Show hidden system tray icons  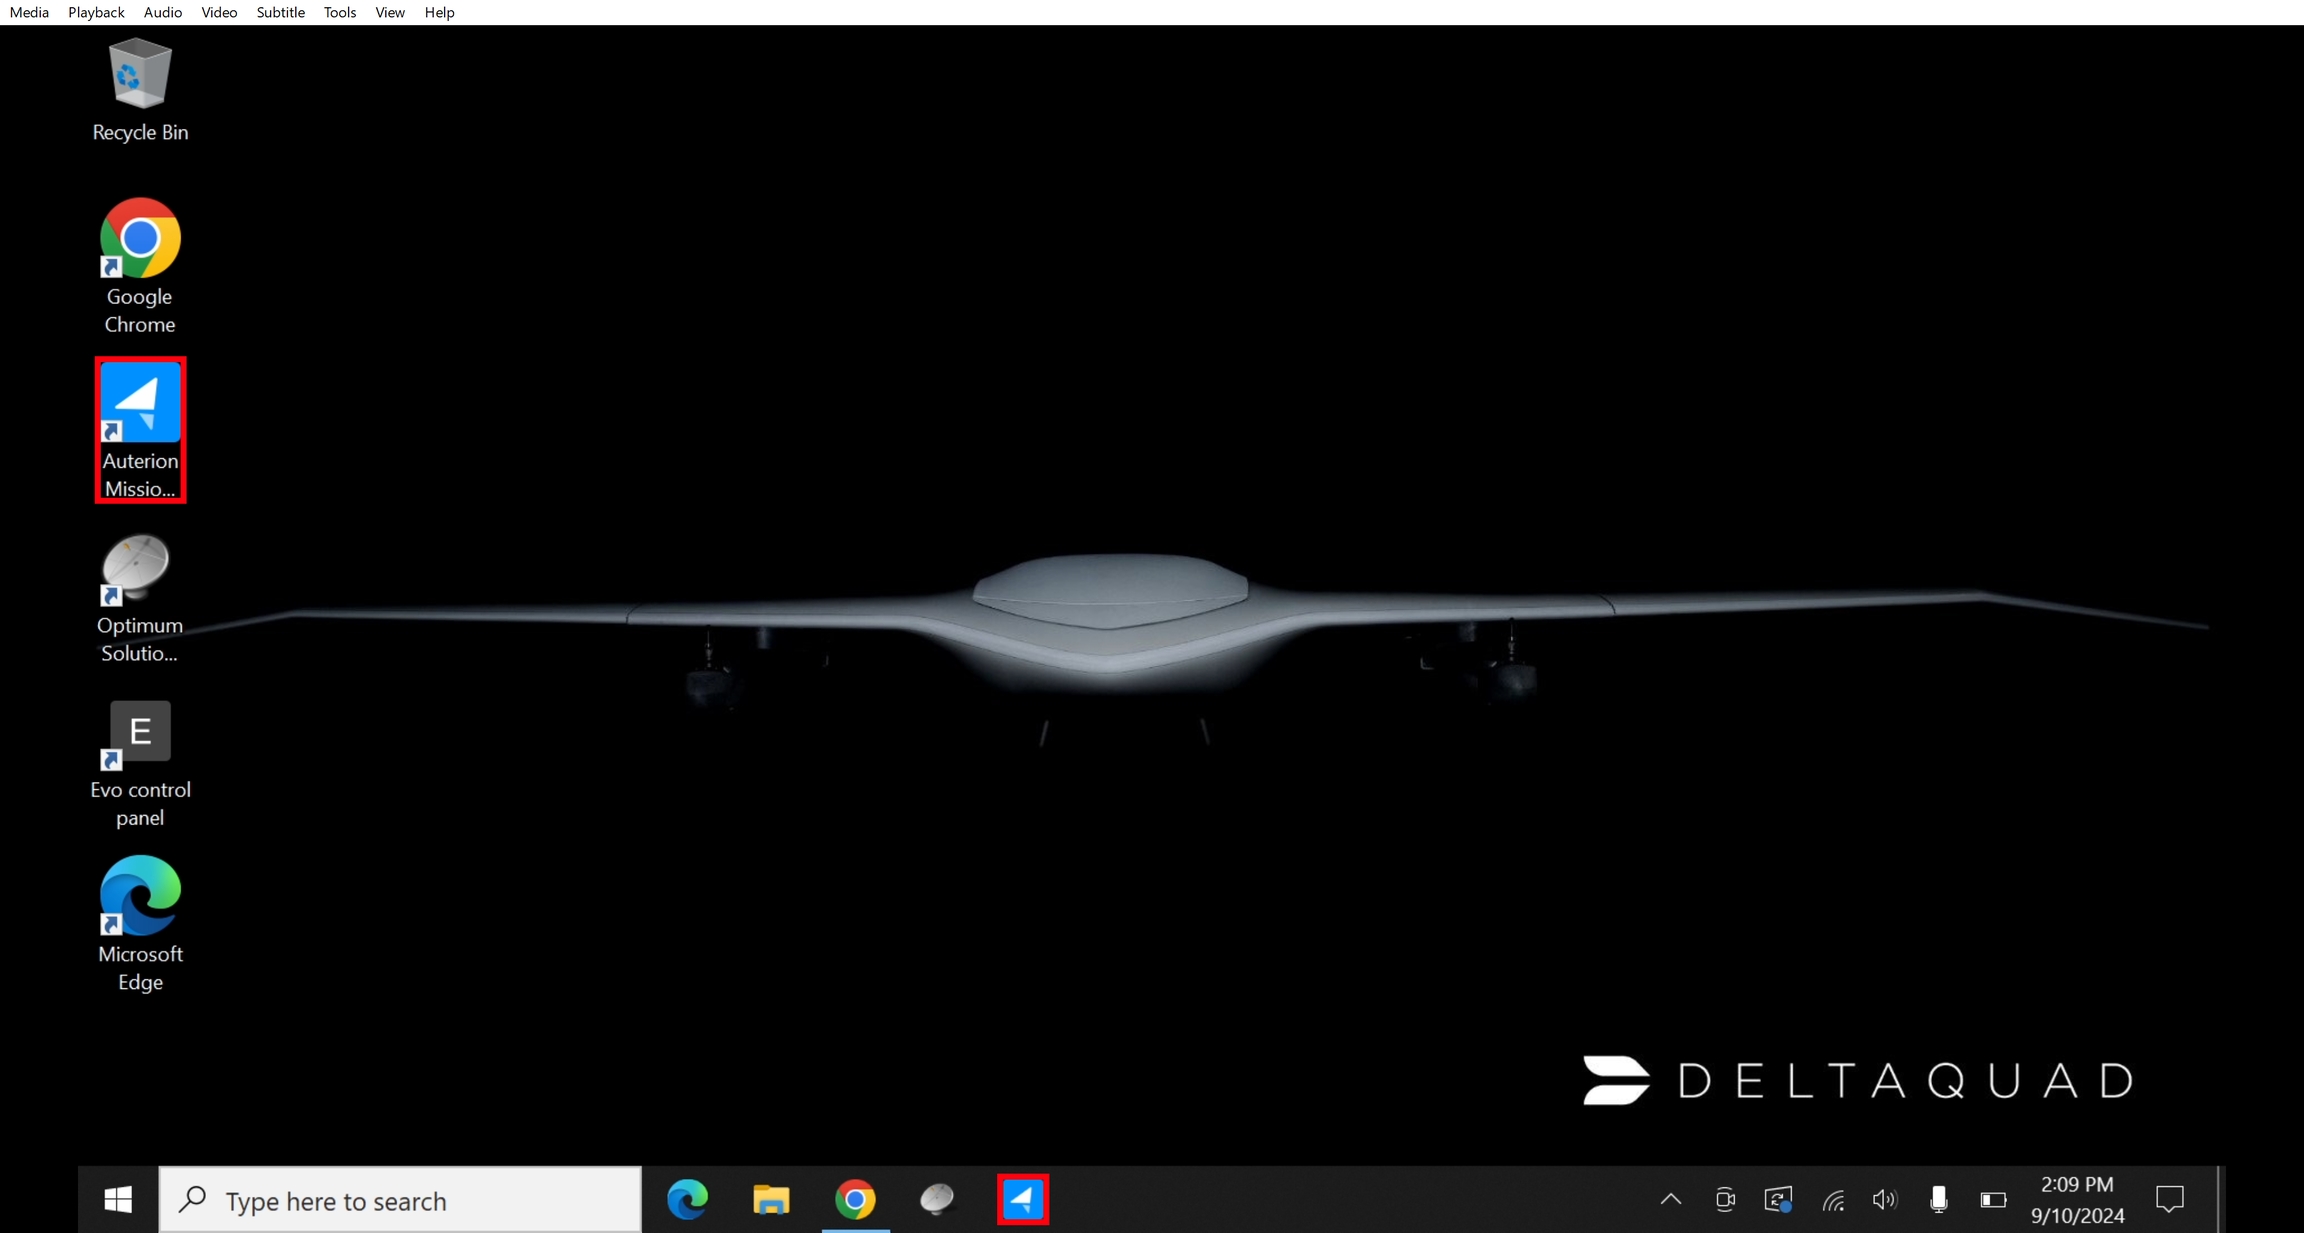click(1670, 1199)
